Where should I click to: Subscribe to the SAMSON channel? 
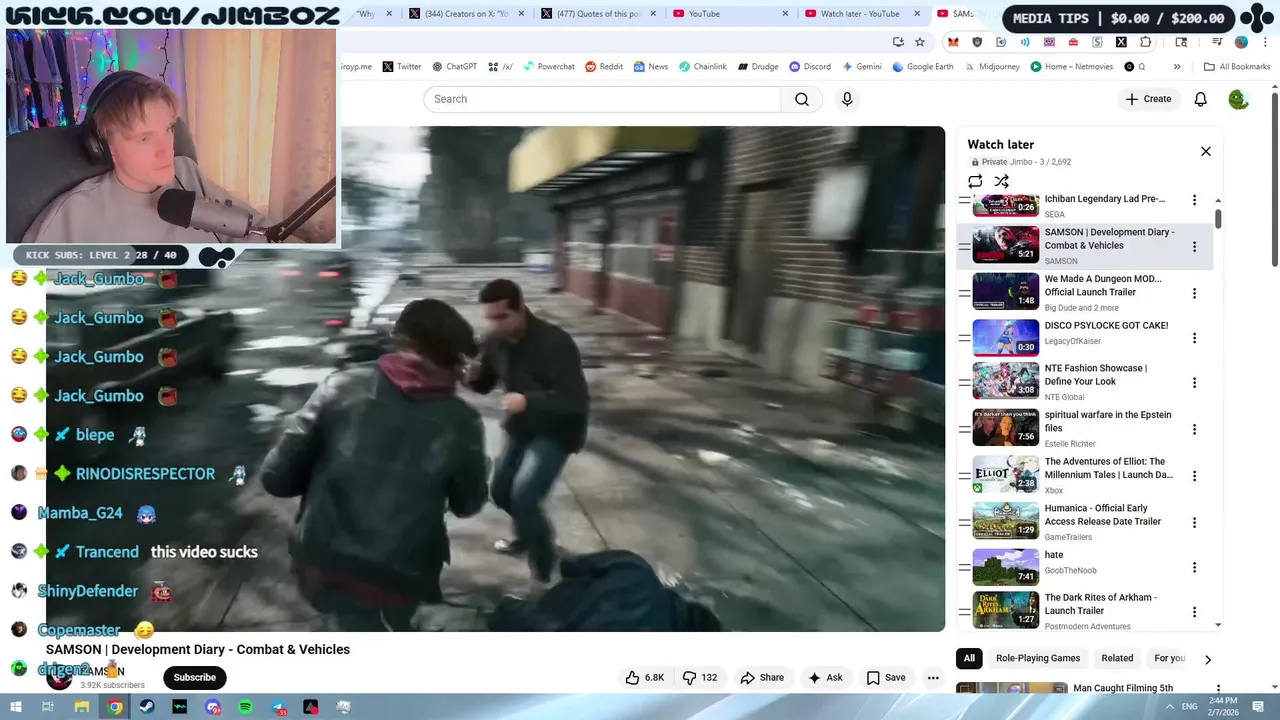pos(195,677)
